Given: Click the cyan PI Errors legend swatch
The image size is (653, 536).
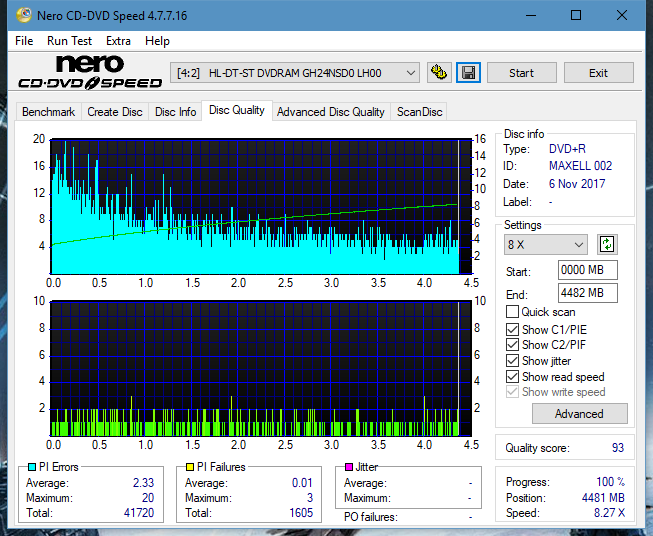Looking at the screenshot, I should point(32,467).
